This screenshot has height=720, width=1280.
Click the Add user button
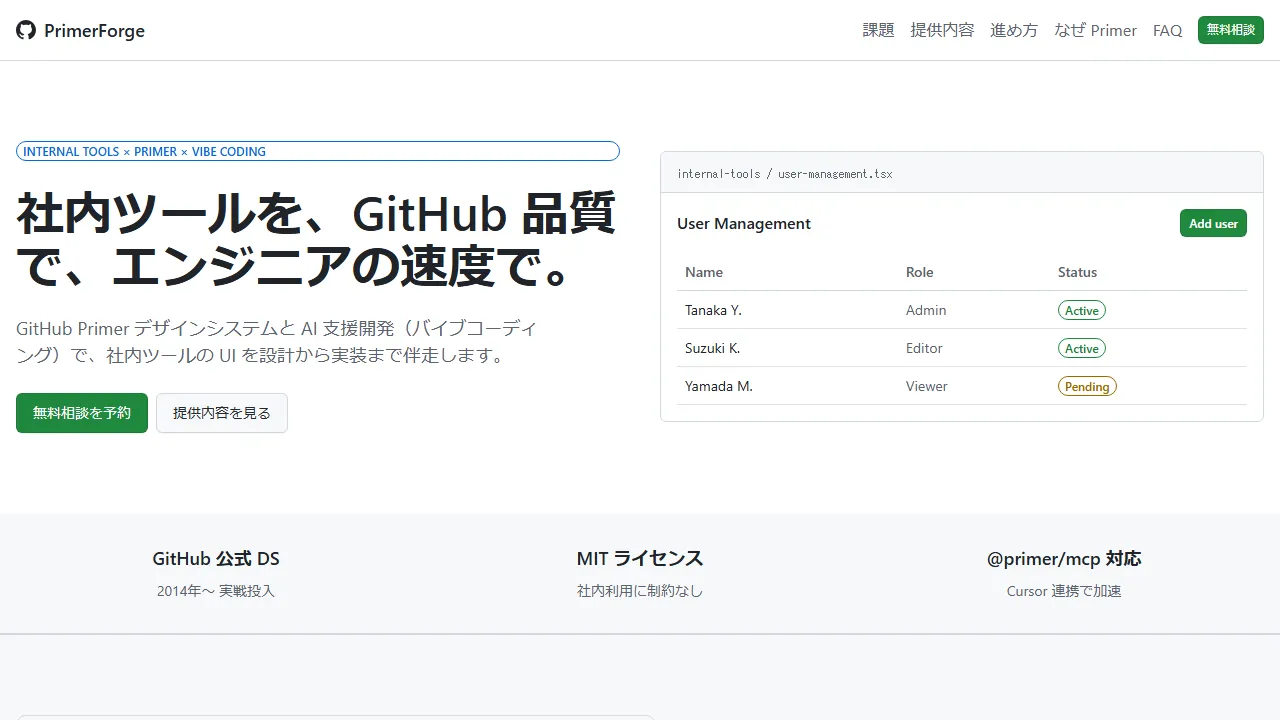click(1213, 224)
